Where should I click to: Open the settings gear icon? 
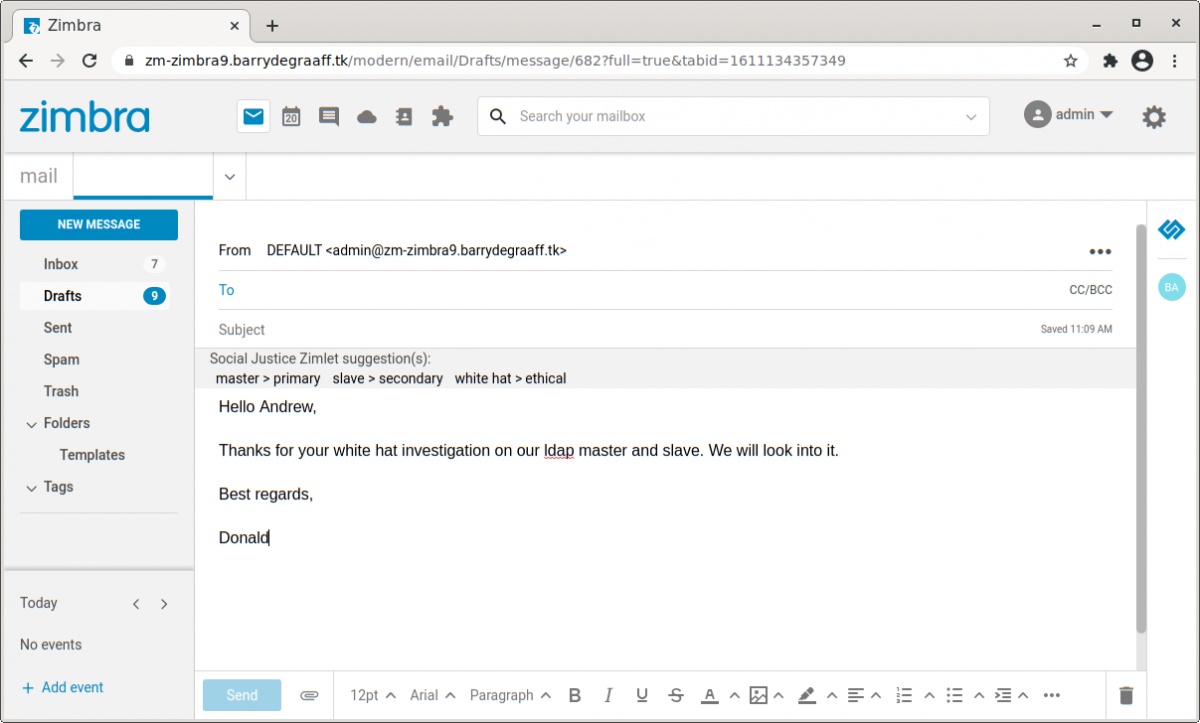tap(1154, 117)
